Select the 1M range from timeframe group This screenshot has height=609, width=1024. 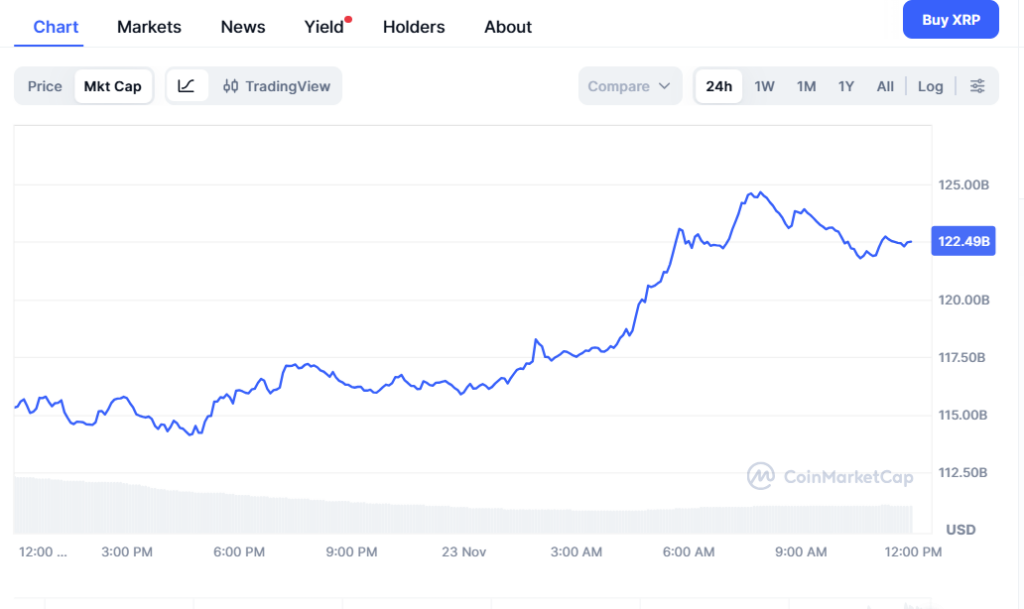[806, 86]
